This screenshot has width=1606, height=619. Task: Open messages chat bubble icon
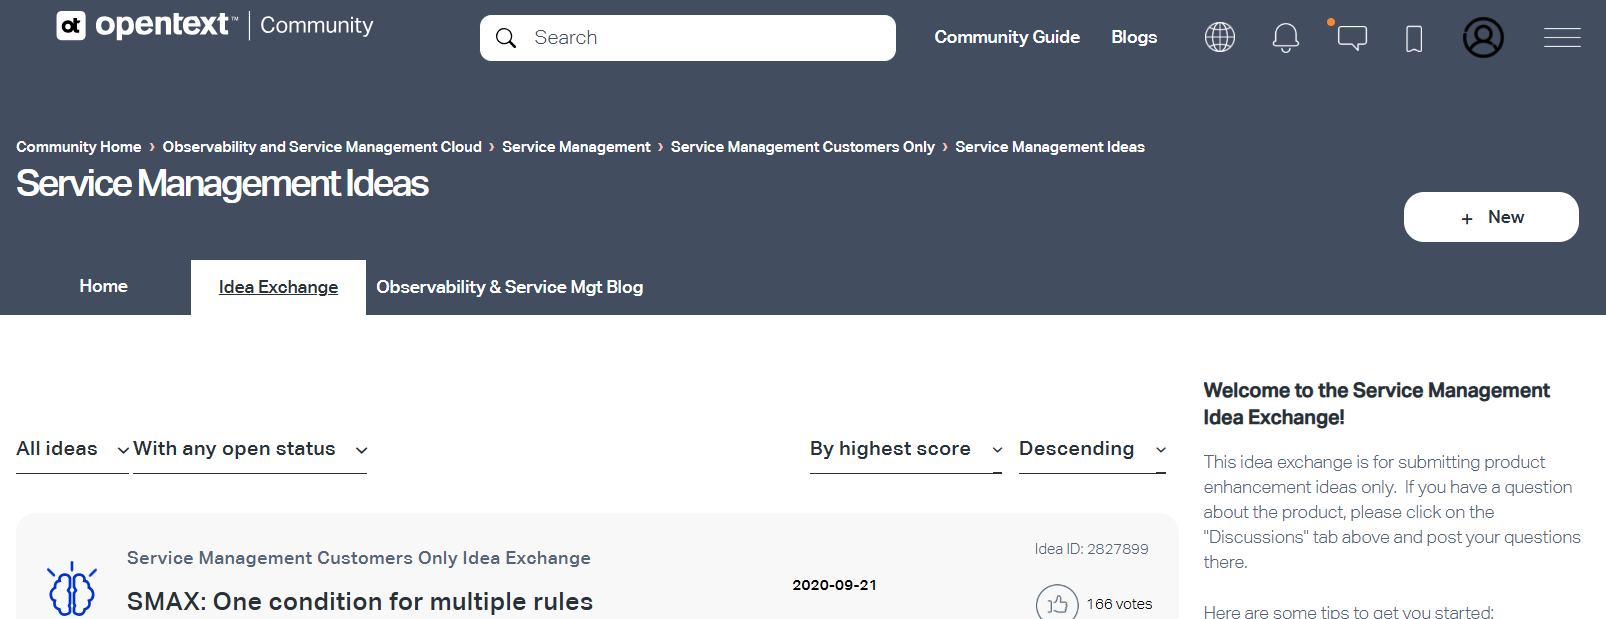(1352, 38)
